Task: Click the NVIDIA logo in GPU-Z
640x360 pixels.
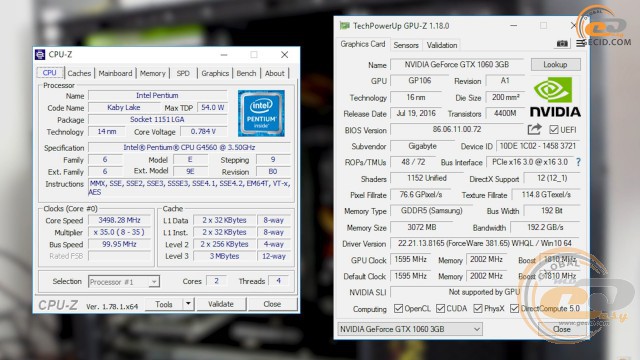Action: click(555, 98)
